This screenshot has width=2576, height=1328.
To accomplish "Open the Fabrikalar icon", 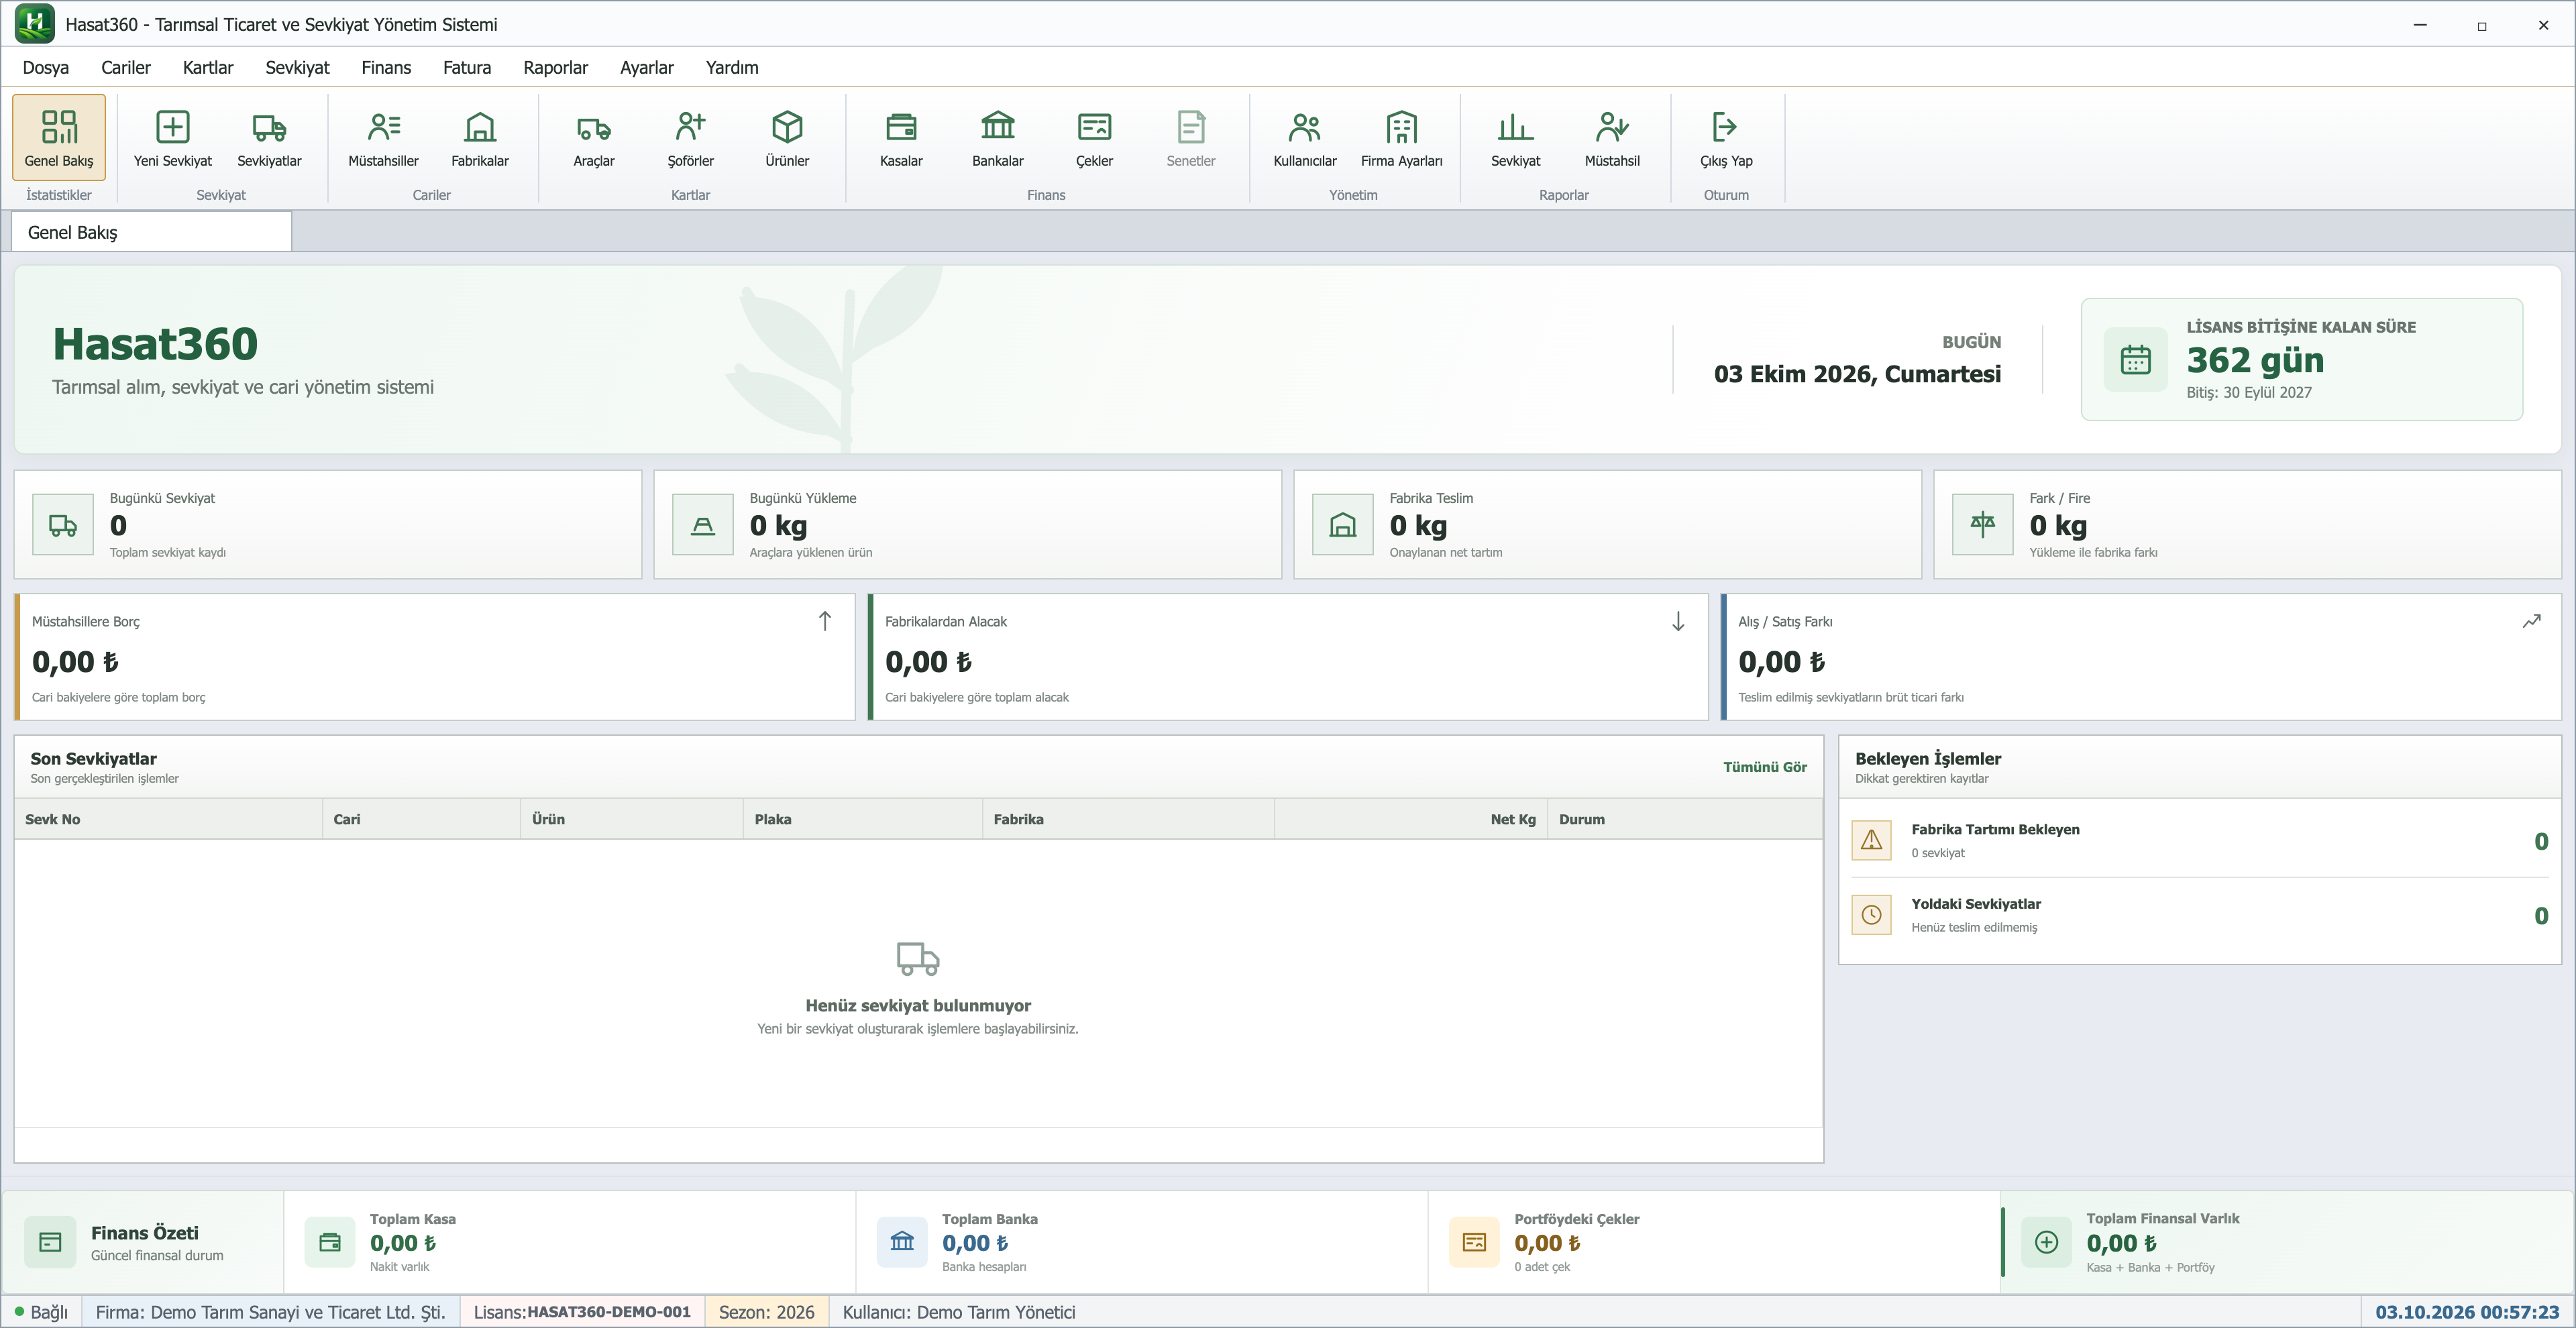I will pyautogui.click(x=480, y=137).
